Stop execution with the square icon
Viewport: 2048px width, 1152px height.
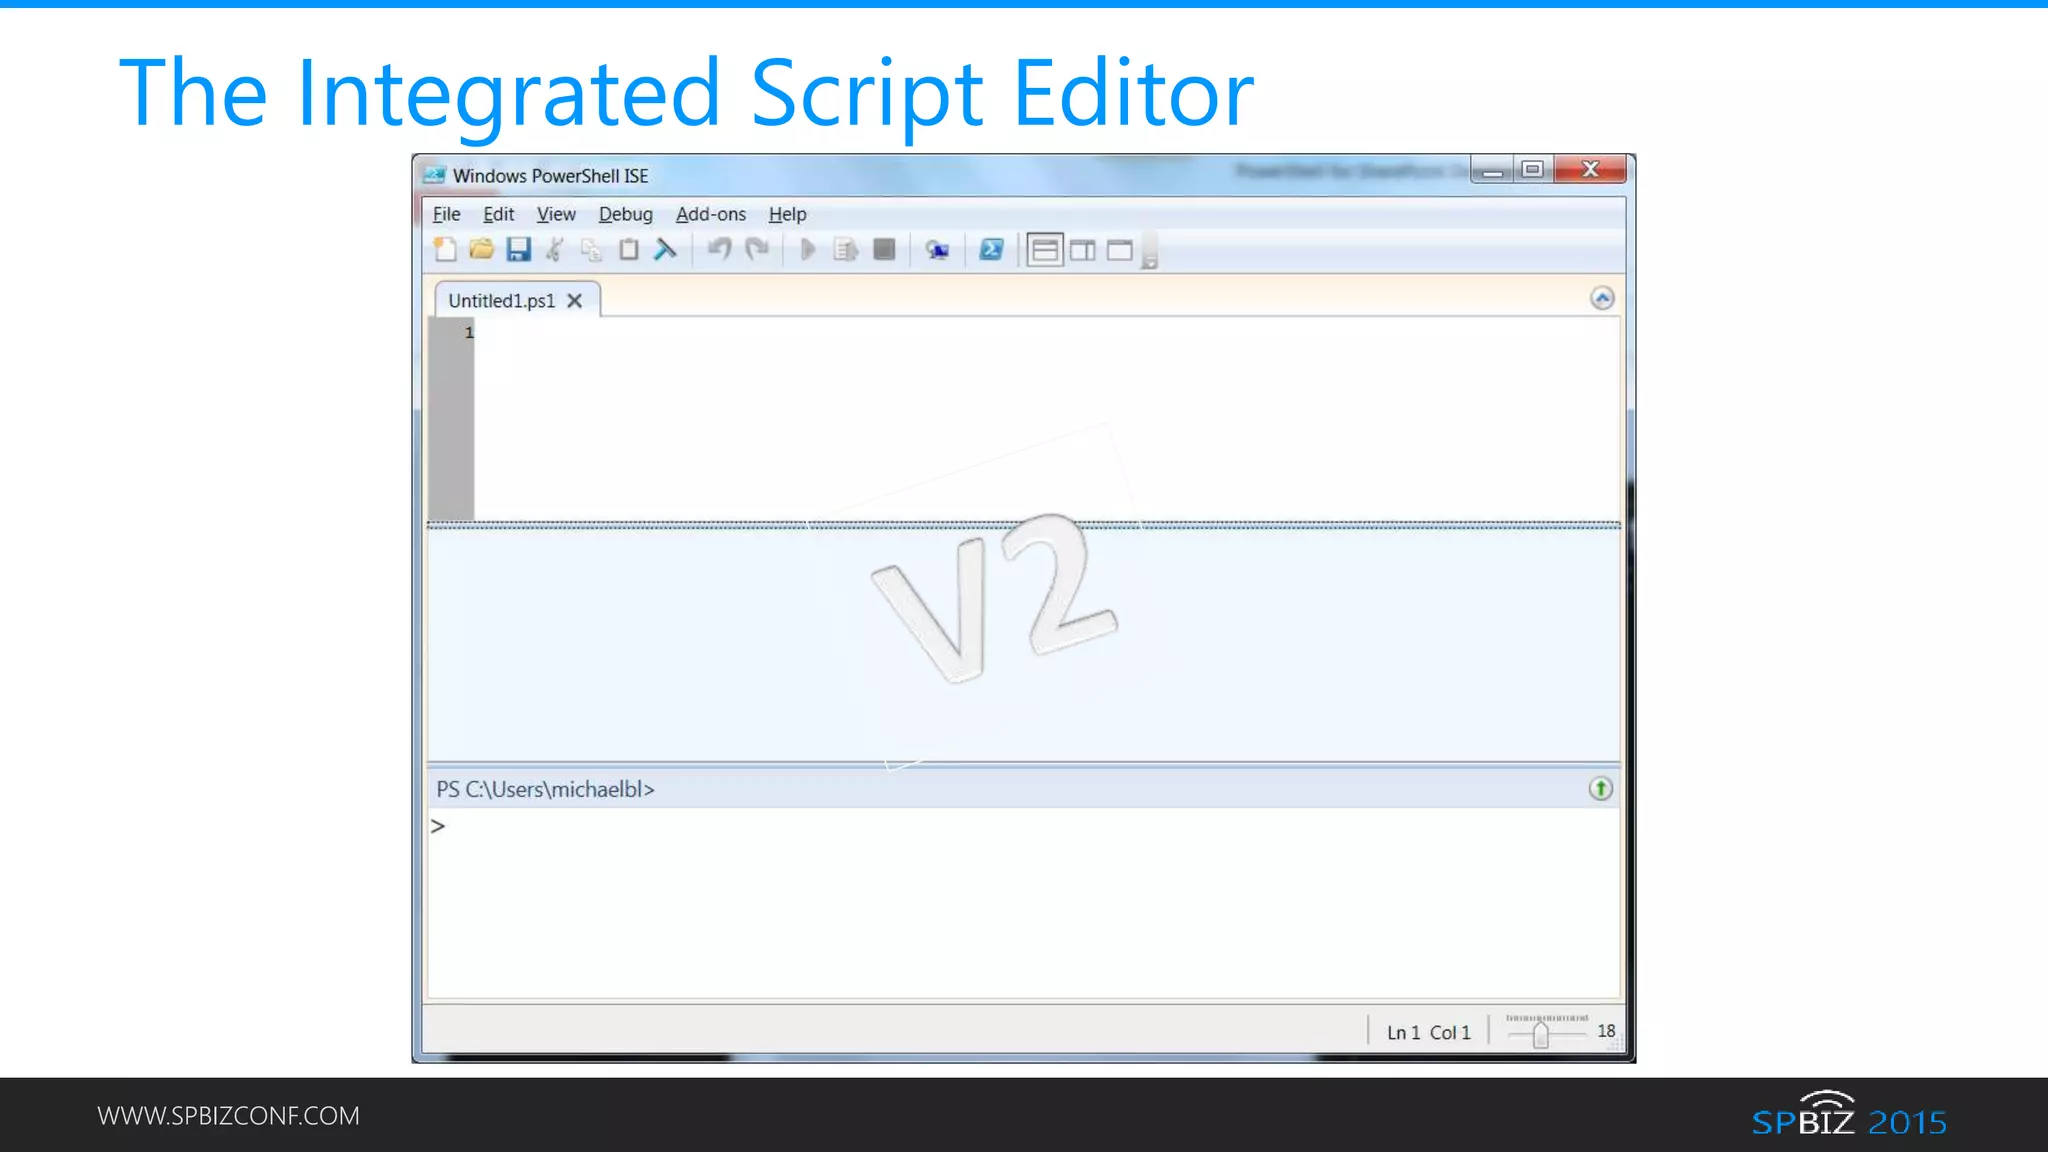point(884,250)
